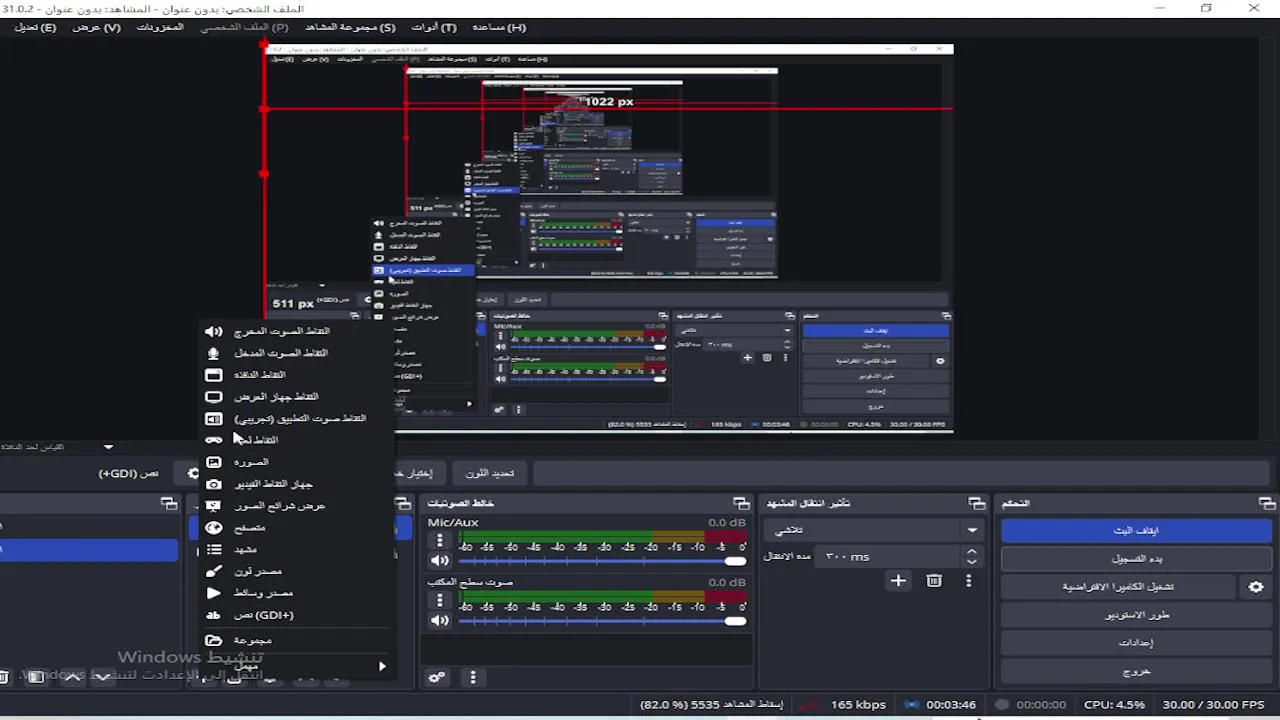Image resolution: width=1280 pixels, height=720 pixels.
Task: Click Stop Streaming (ايقاف البث)
Action: (x=1137, y=531)
